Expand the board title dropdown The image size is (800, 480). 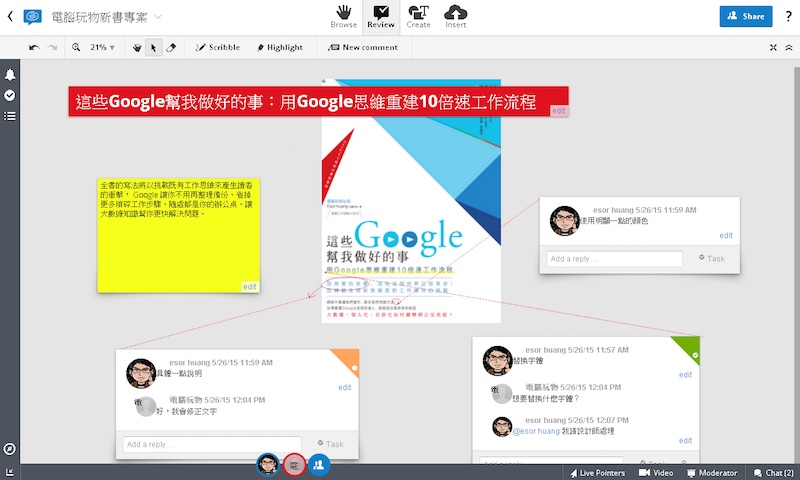click(158, 17)
